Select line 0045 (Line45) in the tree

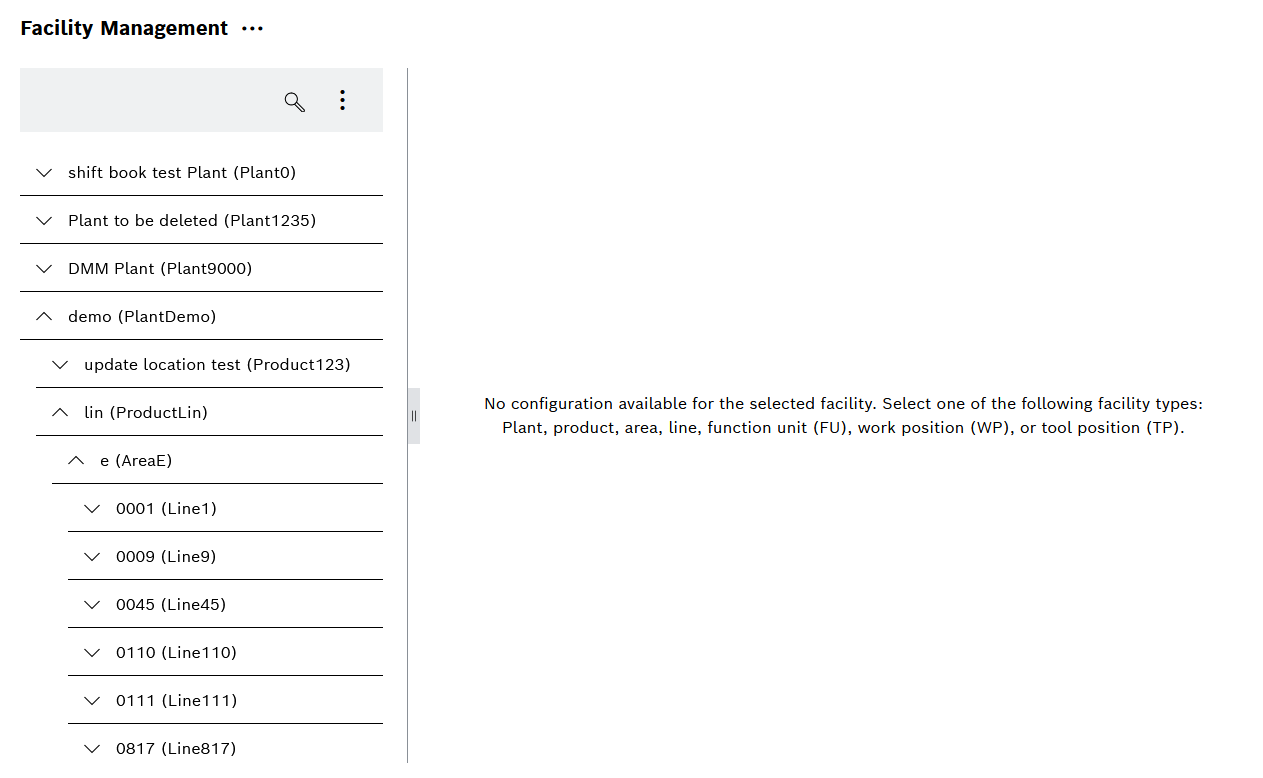click(x=171, y=604)
